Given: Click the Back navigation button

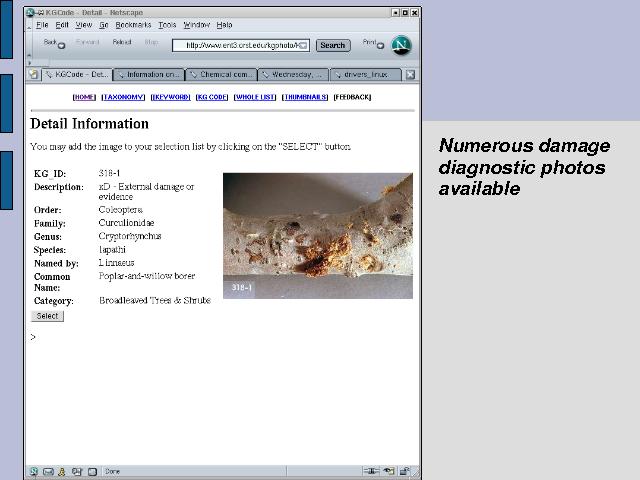Looking at the screenshot, I should pyautogui.click(x=52, y=44).
